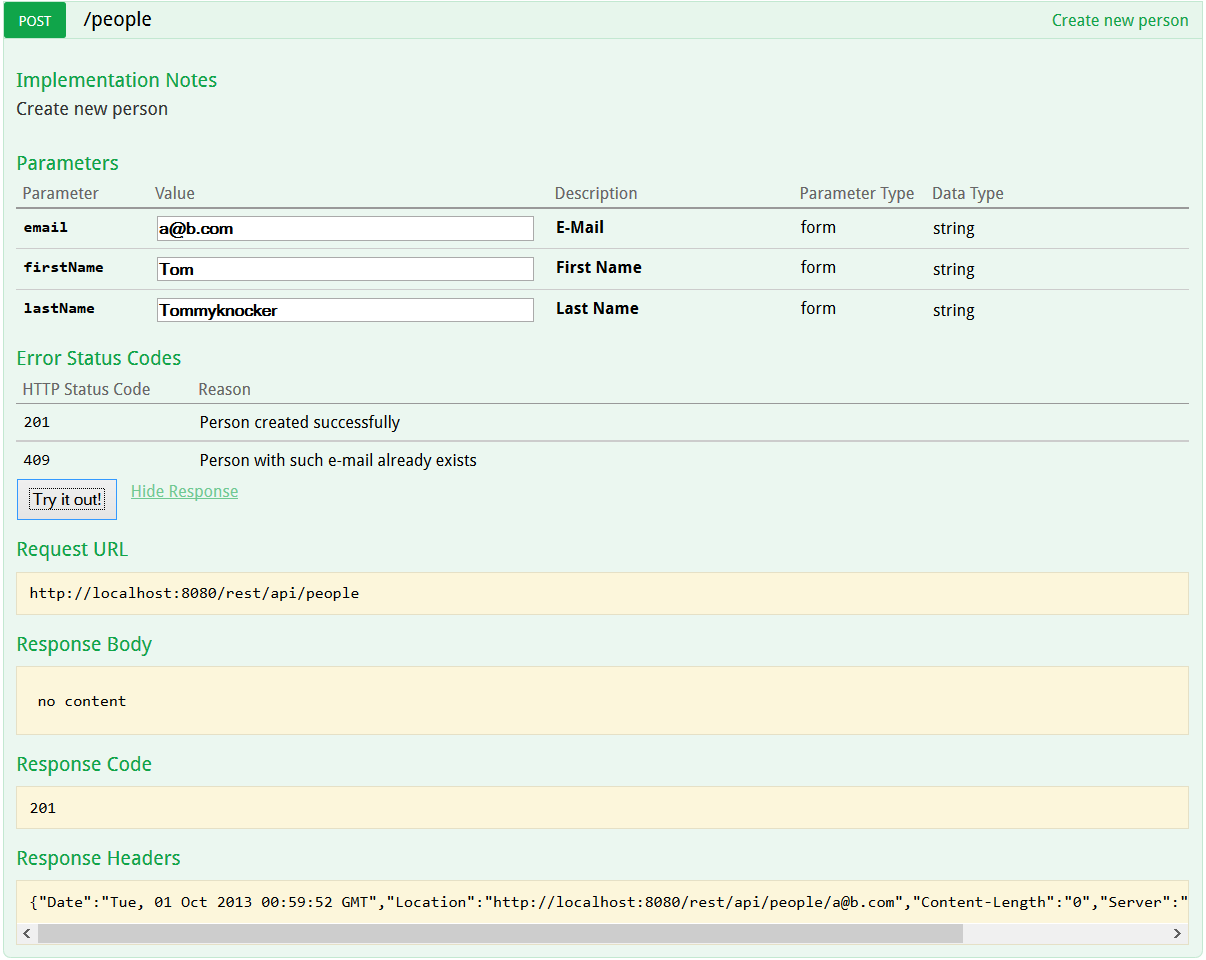Viewport: 1206px width, 960px height.
Task: Click the Hide Response link
Action: click(x=184, y=491)
